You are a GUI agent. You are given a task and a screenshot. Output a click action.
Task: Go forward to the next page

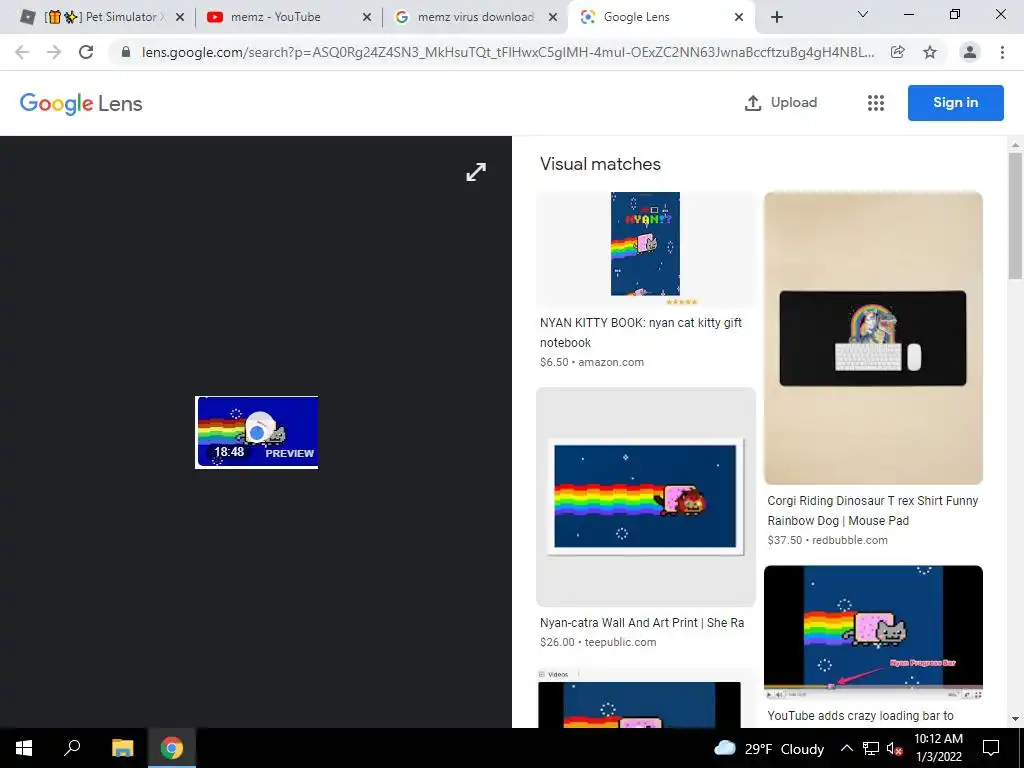click(54, 52)
